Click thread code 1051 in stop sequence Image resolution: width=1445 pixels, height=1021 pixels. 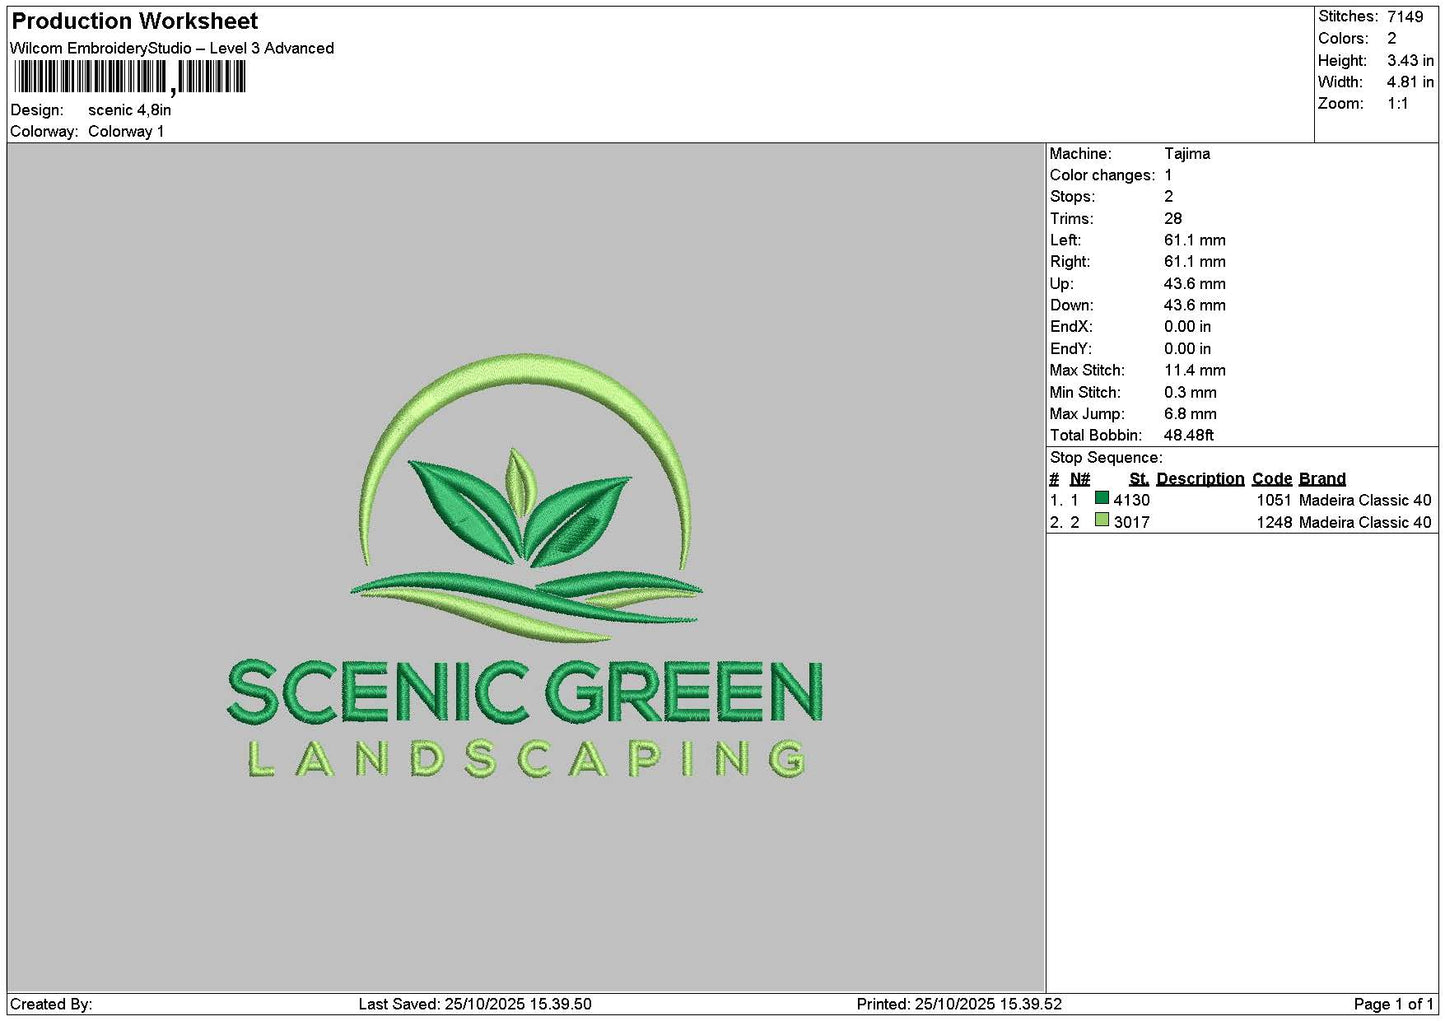(1274, 500)
